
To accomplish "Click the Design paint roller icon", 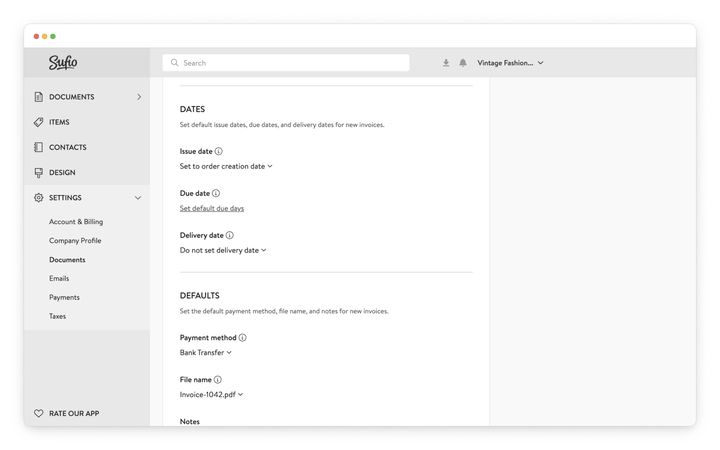I will coord(39,173).
